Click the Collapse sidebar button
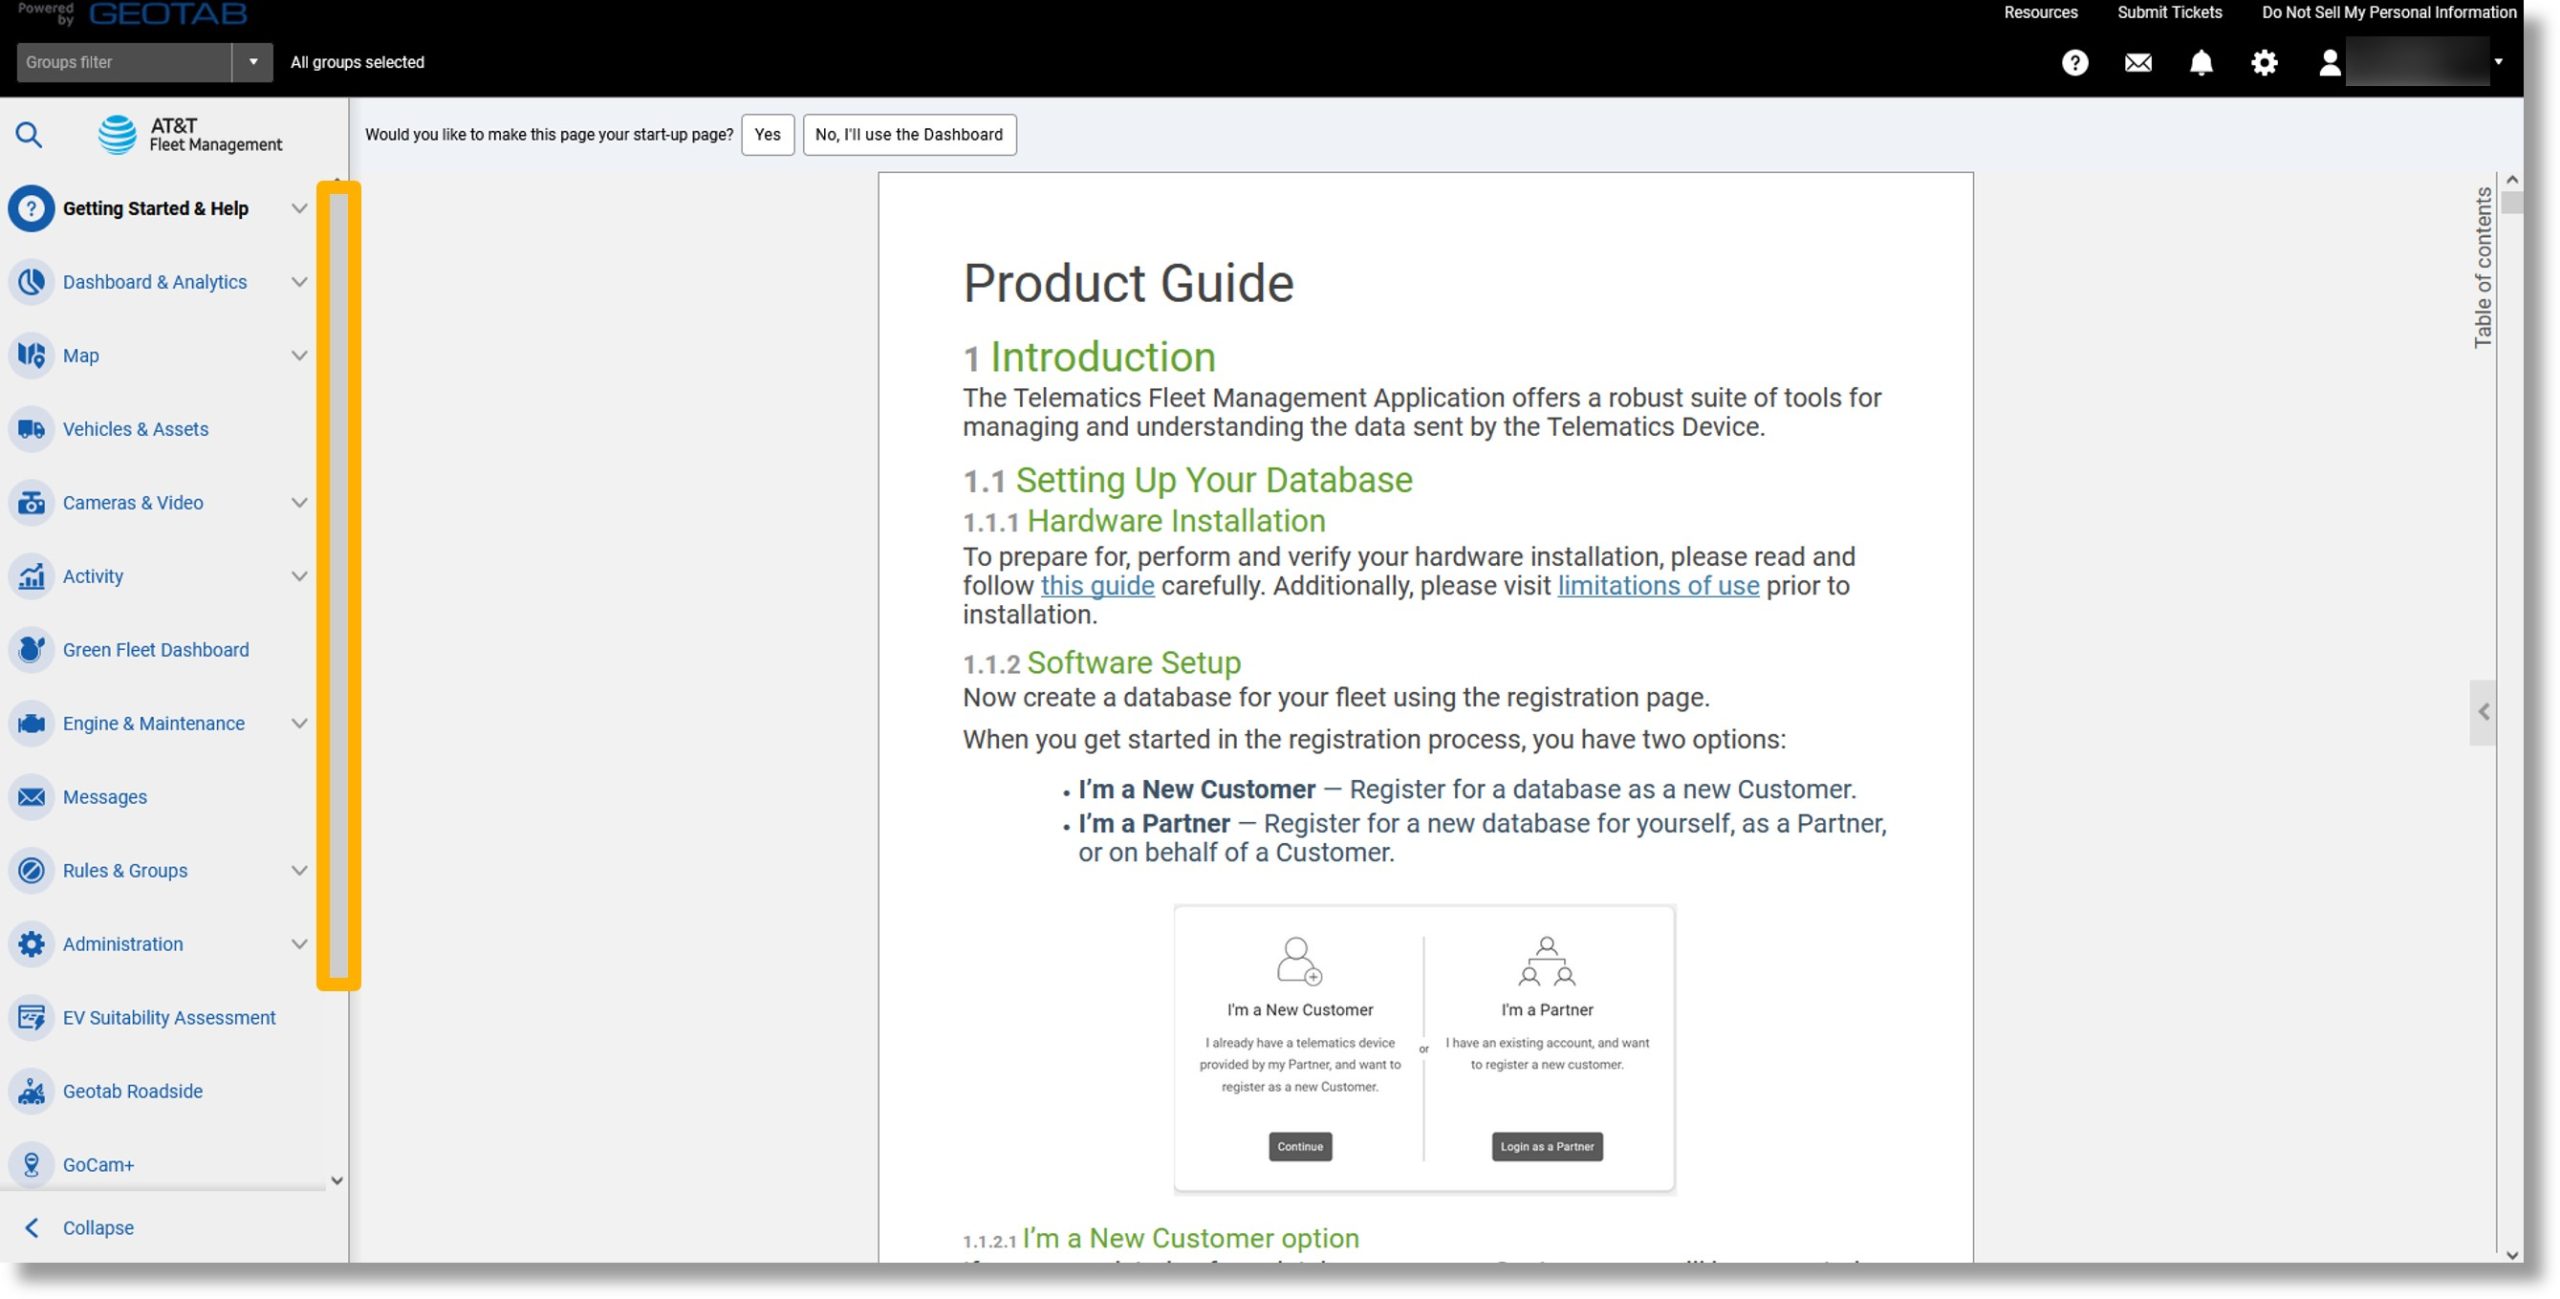Image resolution: width=2560 pixels, height=1299 pixels. [96, 1226]
